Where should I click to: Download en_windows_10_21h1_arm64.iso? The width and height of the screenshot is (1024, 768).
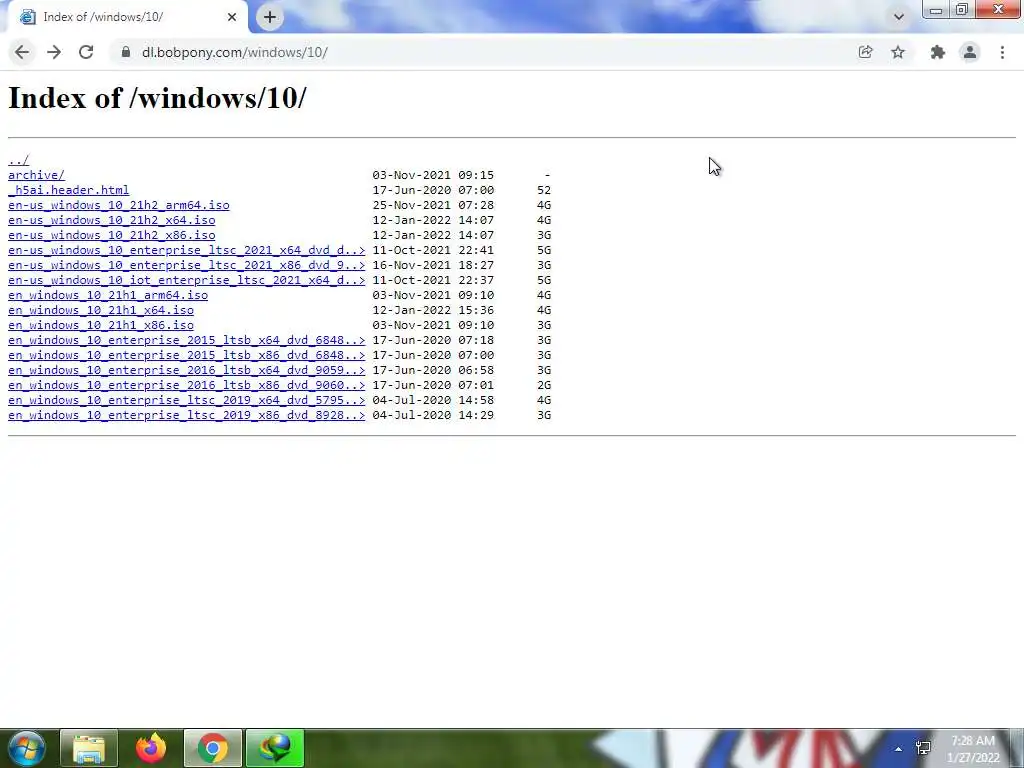[x=108, y=295]
